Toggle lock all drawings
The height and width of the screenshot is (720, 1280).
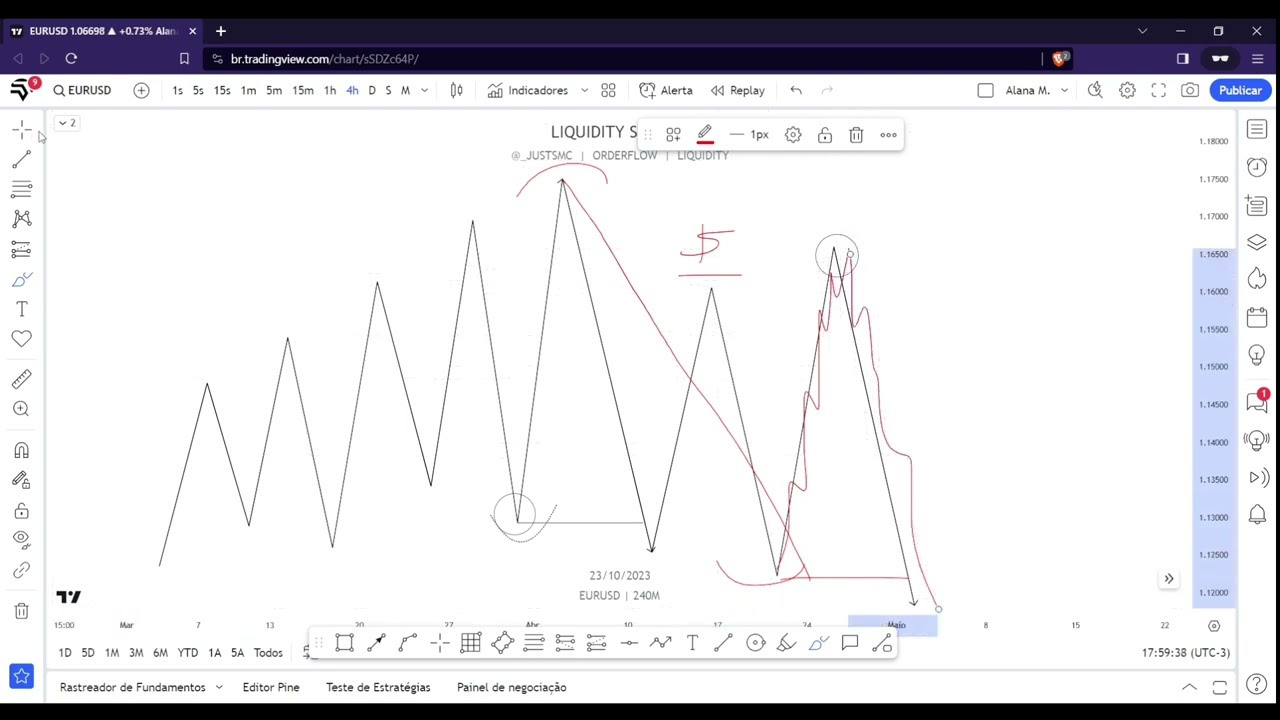coord(21,511)
